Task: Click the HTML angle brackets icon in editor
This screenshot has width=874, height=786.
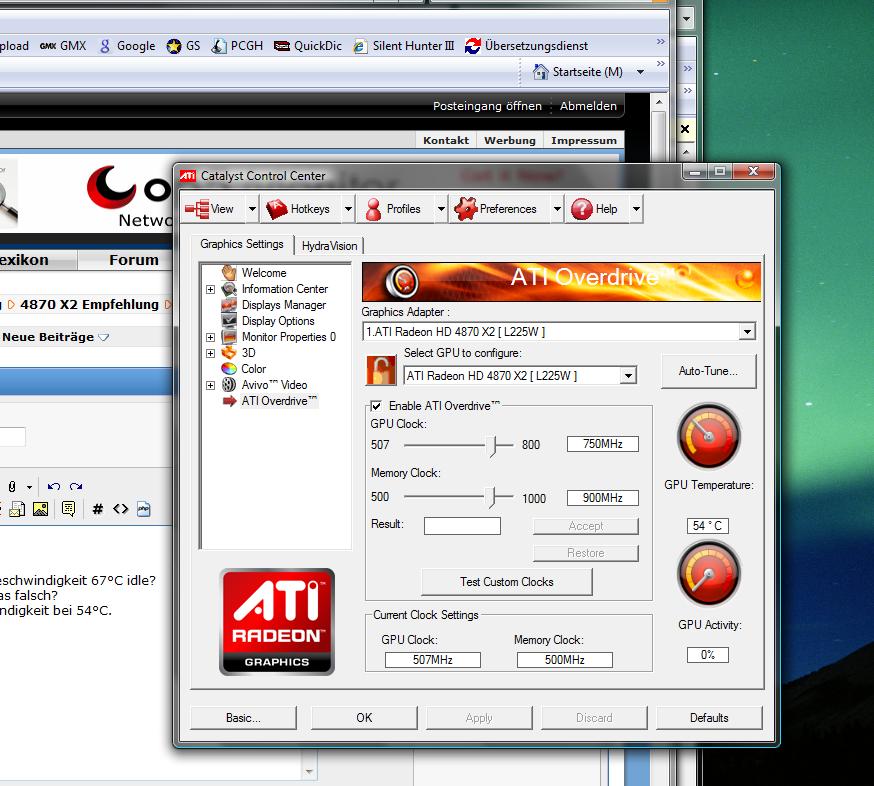Action: pyautogui.click(x=120, y=508)
